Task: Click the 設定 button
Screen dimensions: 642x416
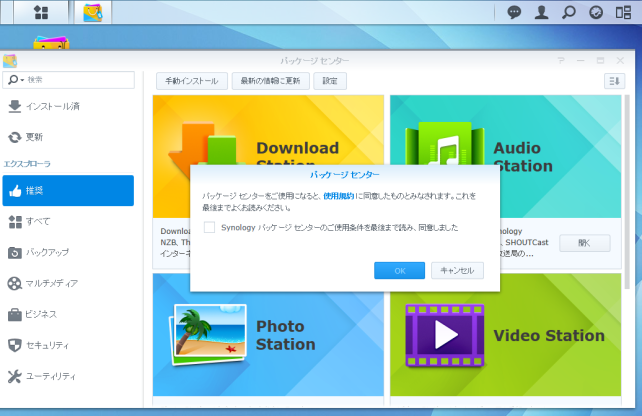Action: point(330,81)
